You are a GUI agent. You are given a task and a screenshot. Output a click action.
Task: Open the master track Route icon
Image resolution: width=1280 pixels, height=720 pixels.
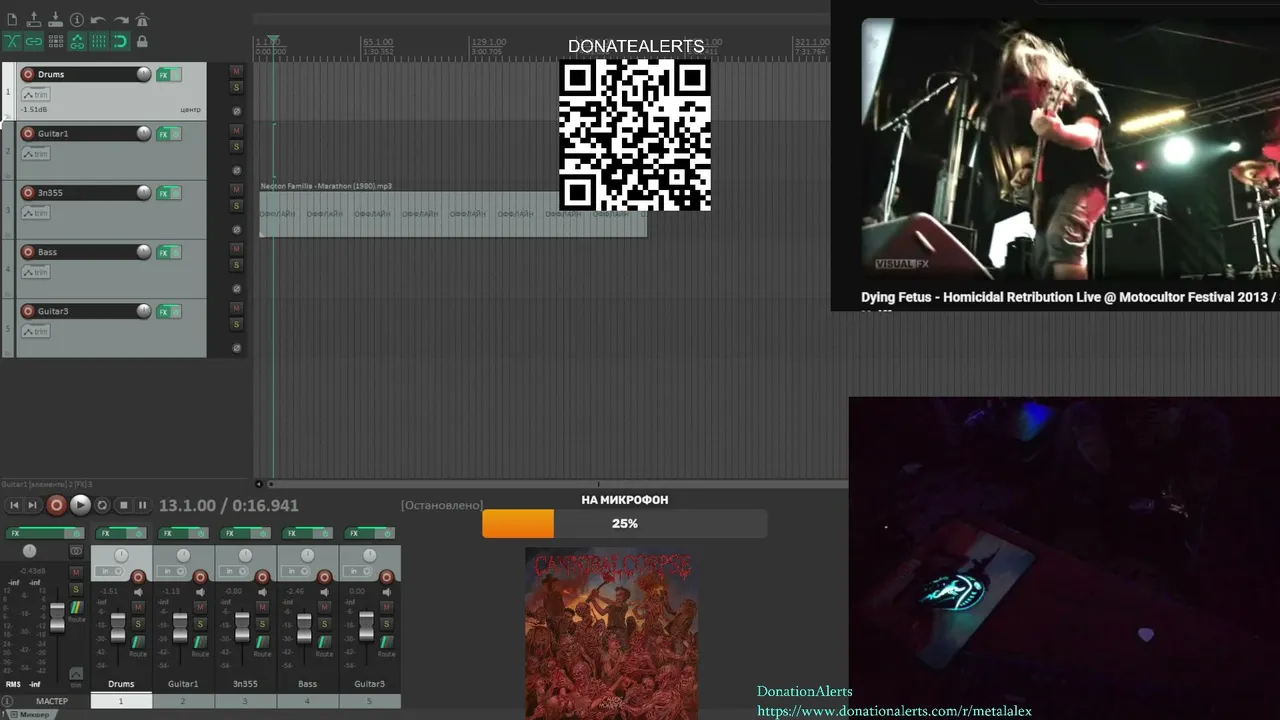click(x=76, y=608)
